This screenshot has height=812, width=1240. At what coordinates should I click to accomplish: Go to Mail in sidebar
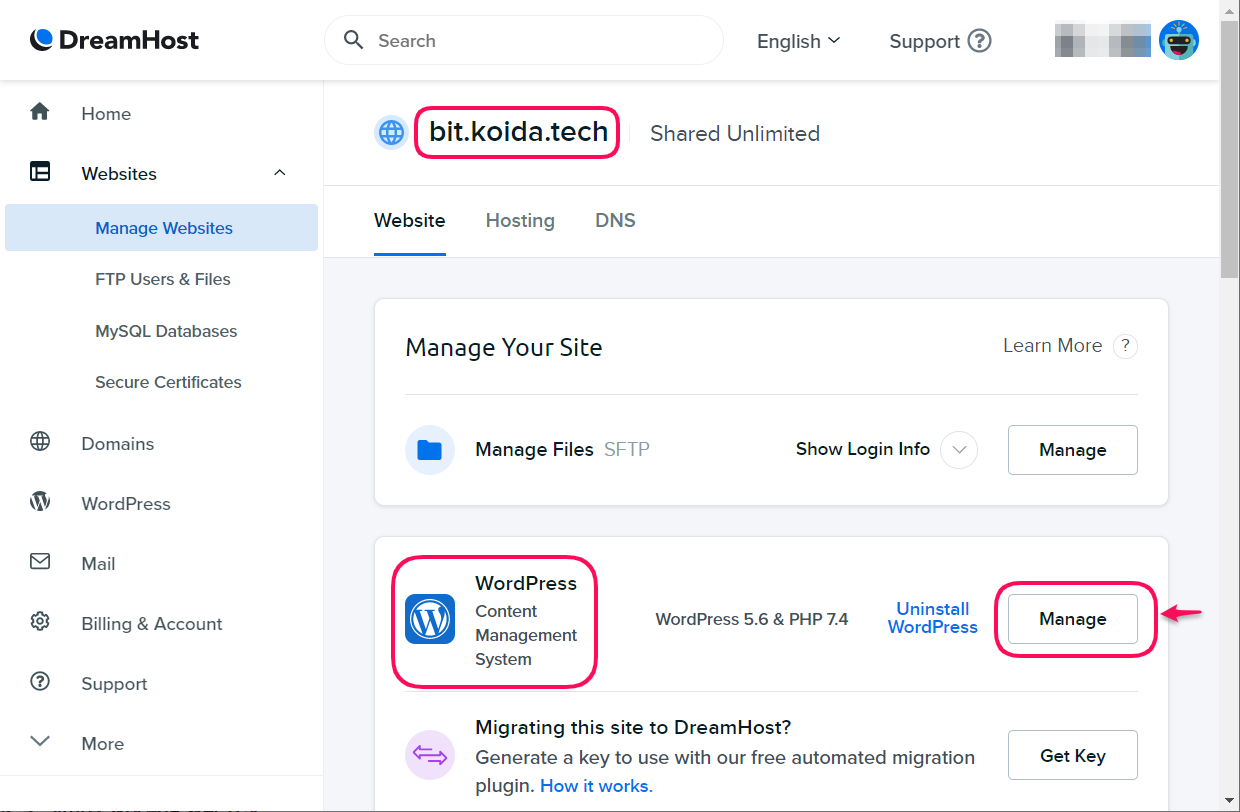pyautogui.click(x=98, y=564)
